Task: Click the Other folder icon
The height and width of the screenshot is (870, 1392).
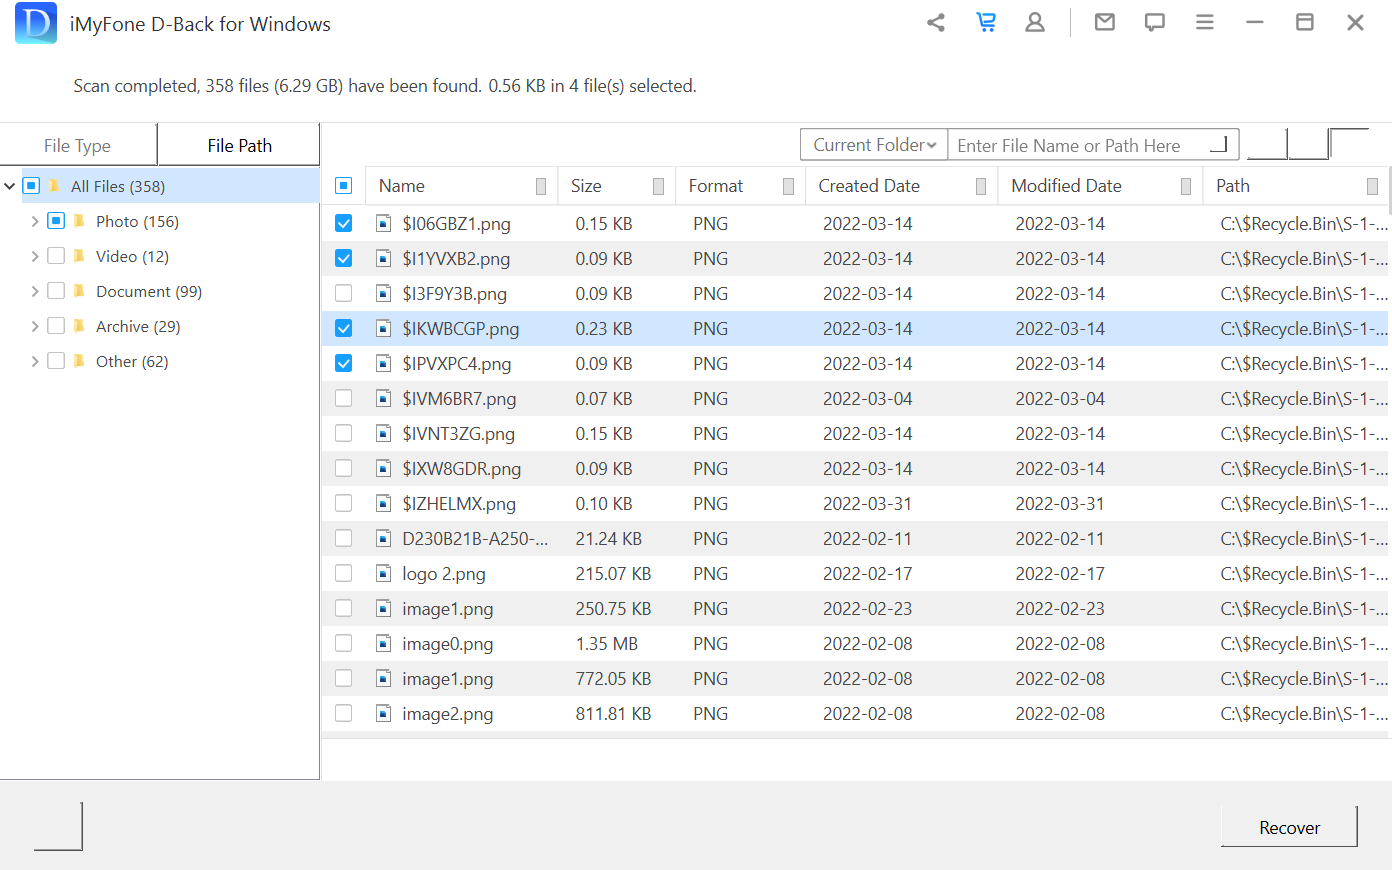Action: (79, 361)
